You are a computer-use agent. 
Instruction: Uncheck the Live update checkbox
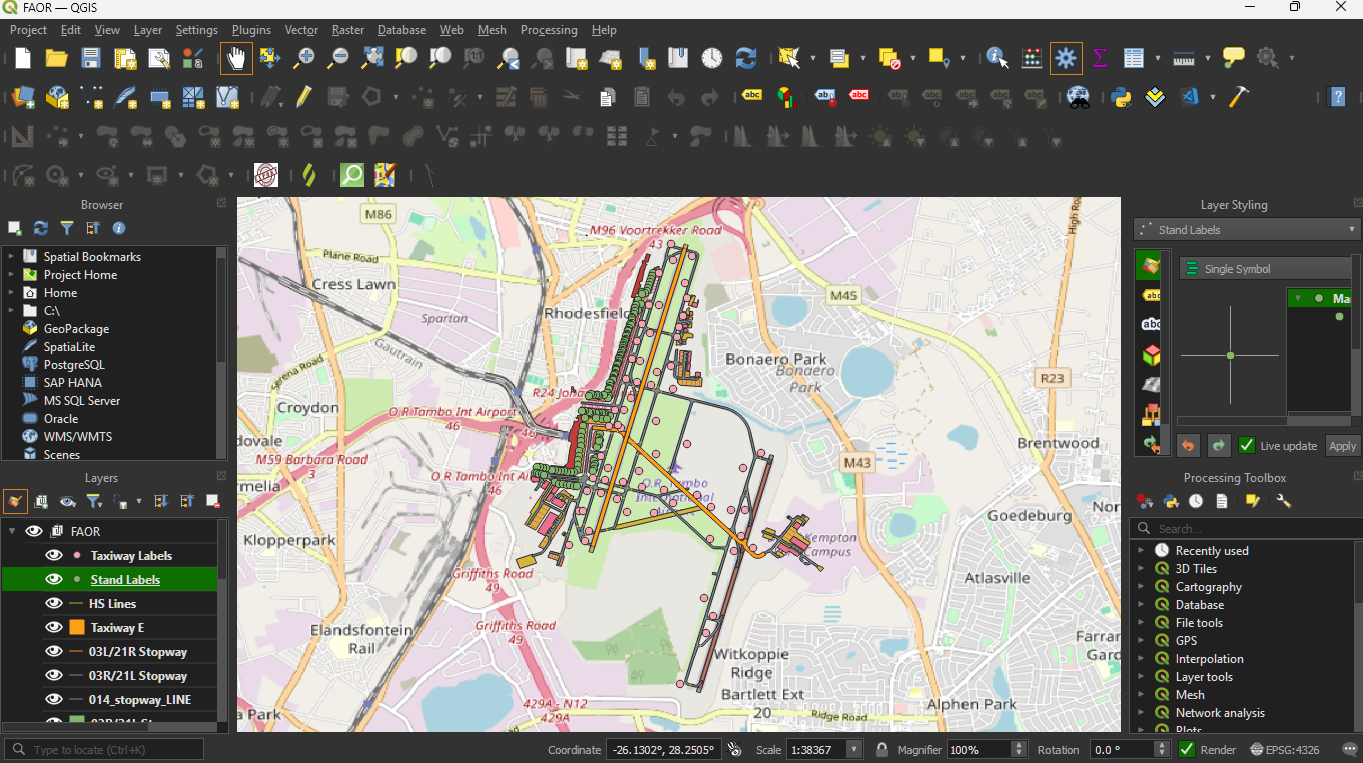coord(1247,446)
